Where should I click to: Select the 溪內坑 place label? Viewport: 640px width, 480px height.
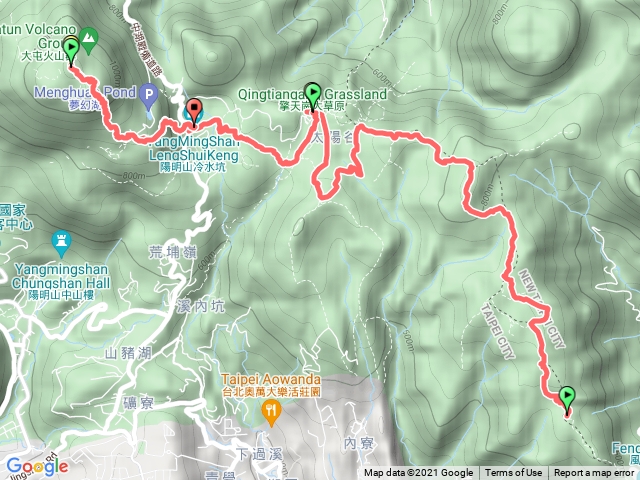[x=201, y=306]
